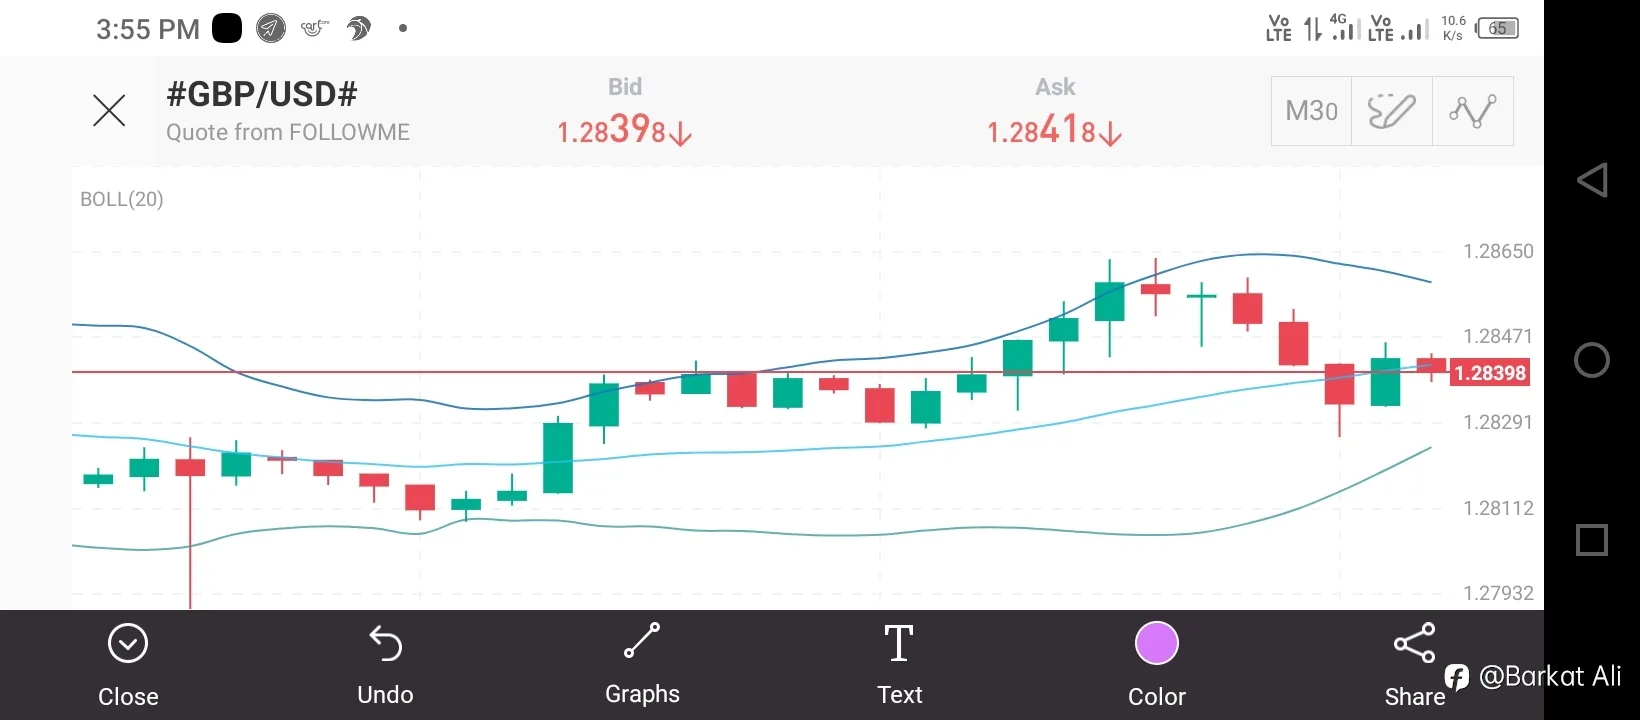Tap the Android home circle button

(1592, 360)
